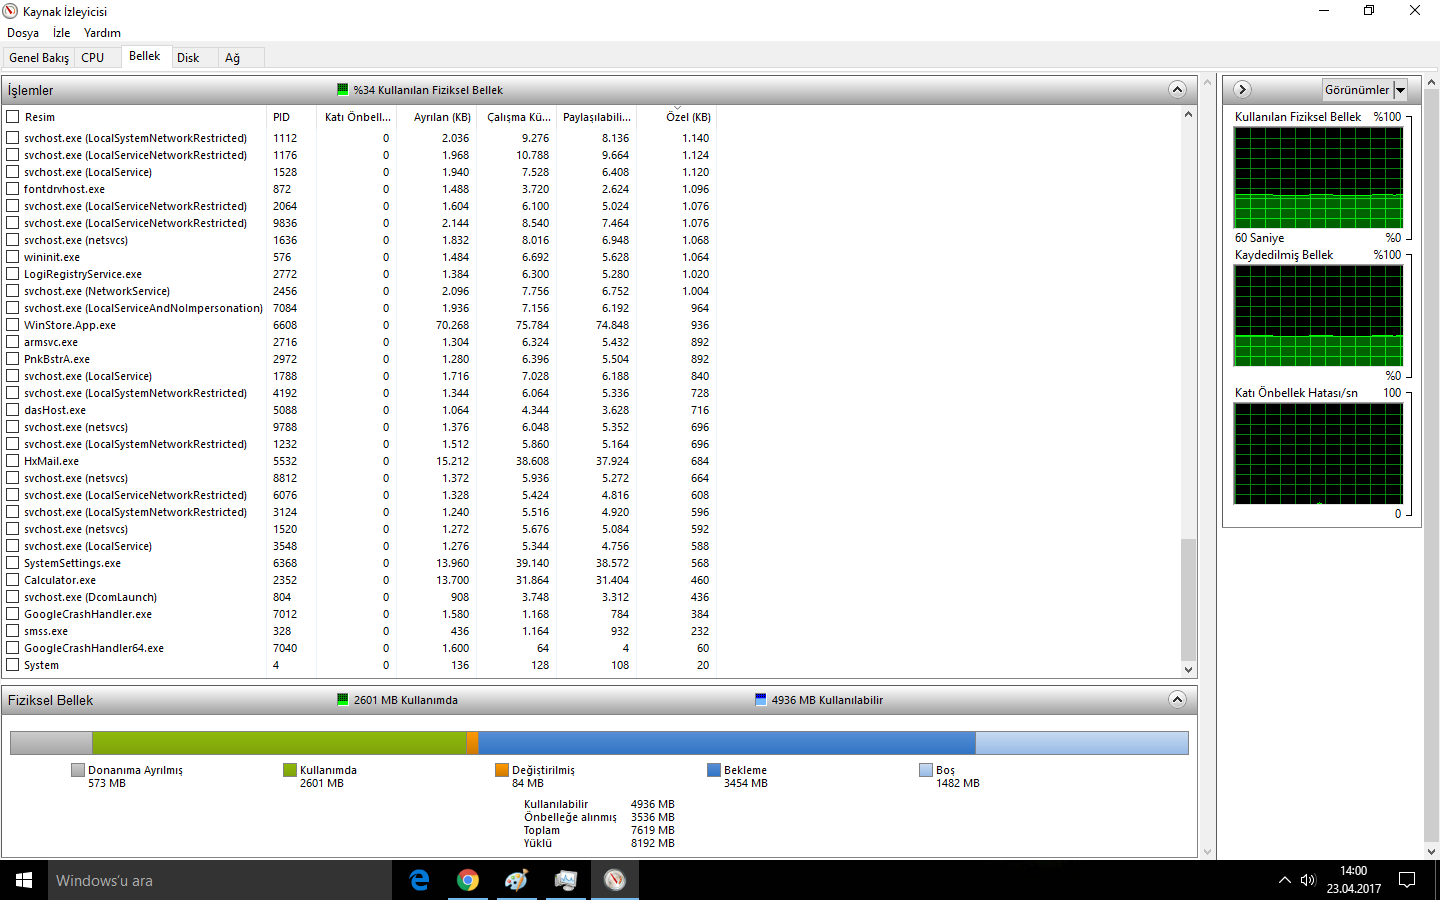Open the Action Center notifications icon

pyautogui.click(x=1407, y=880)
